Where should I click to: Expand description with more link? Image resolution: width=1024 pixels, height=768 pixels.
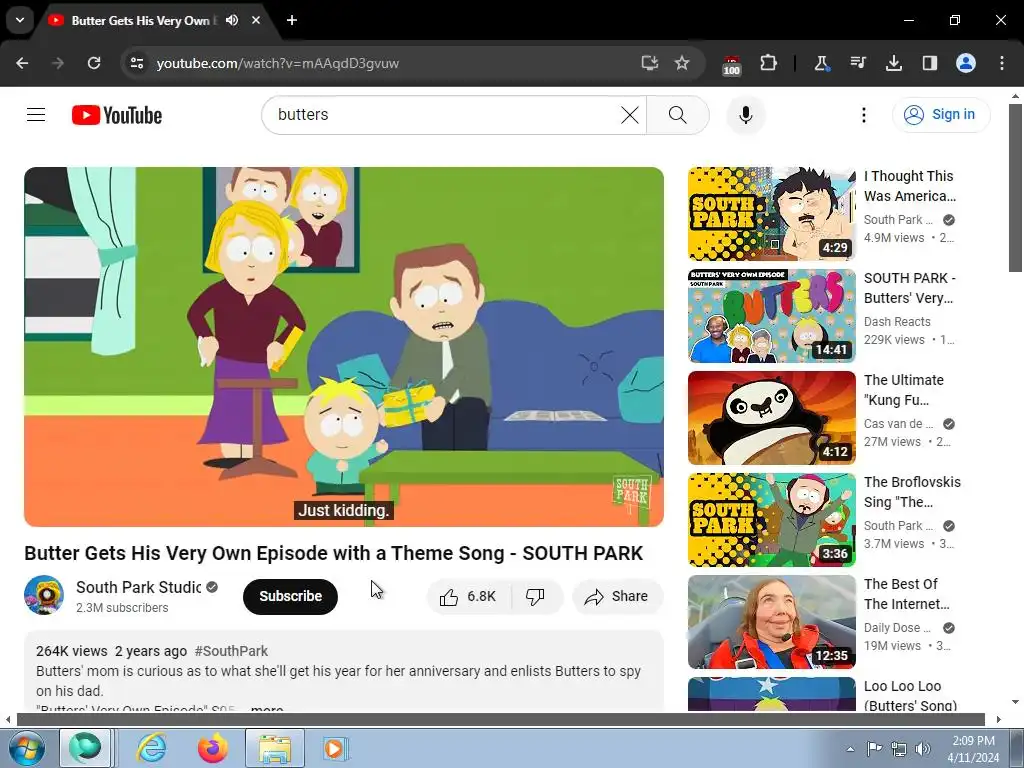[267, 709]
